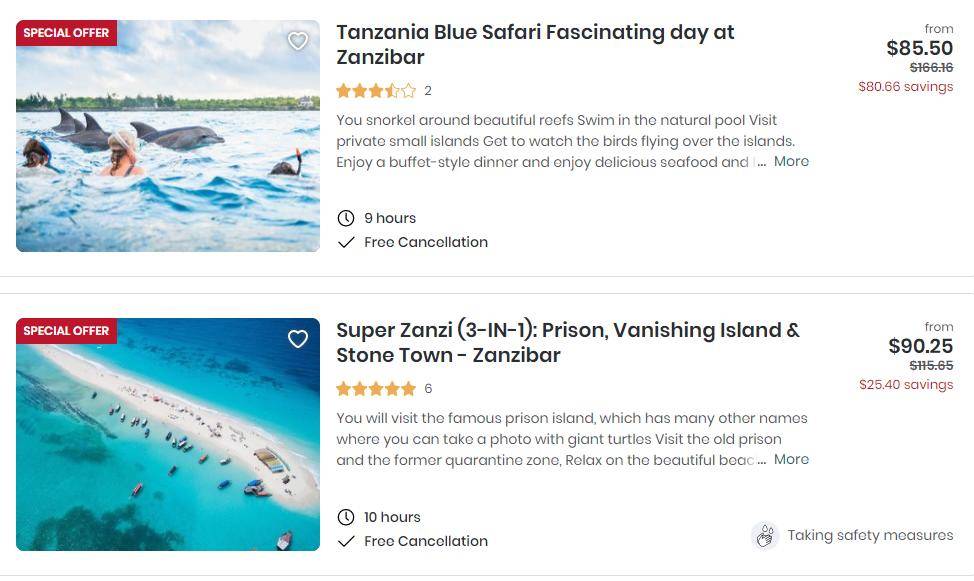Click Free Cancellation checkmark on Blue Safari
The image size is (974, 581).
pos(346,242)
